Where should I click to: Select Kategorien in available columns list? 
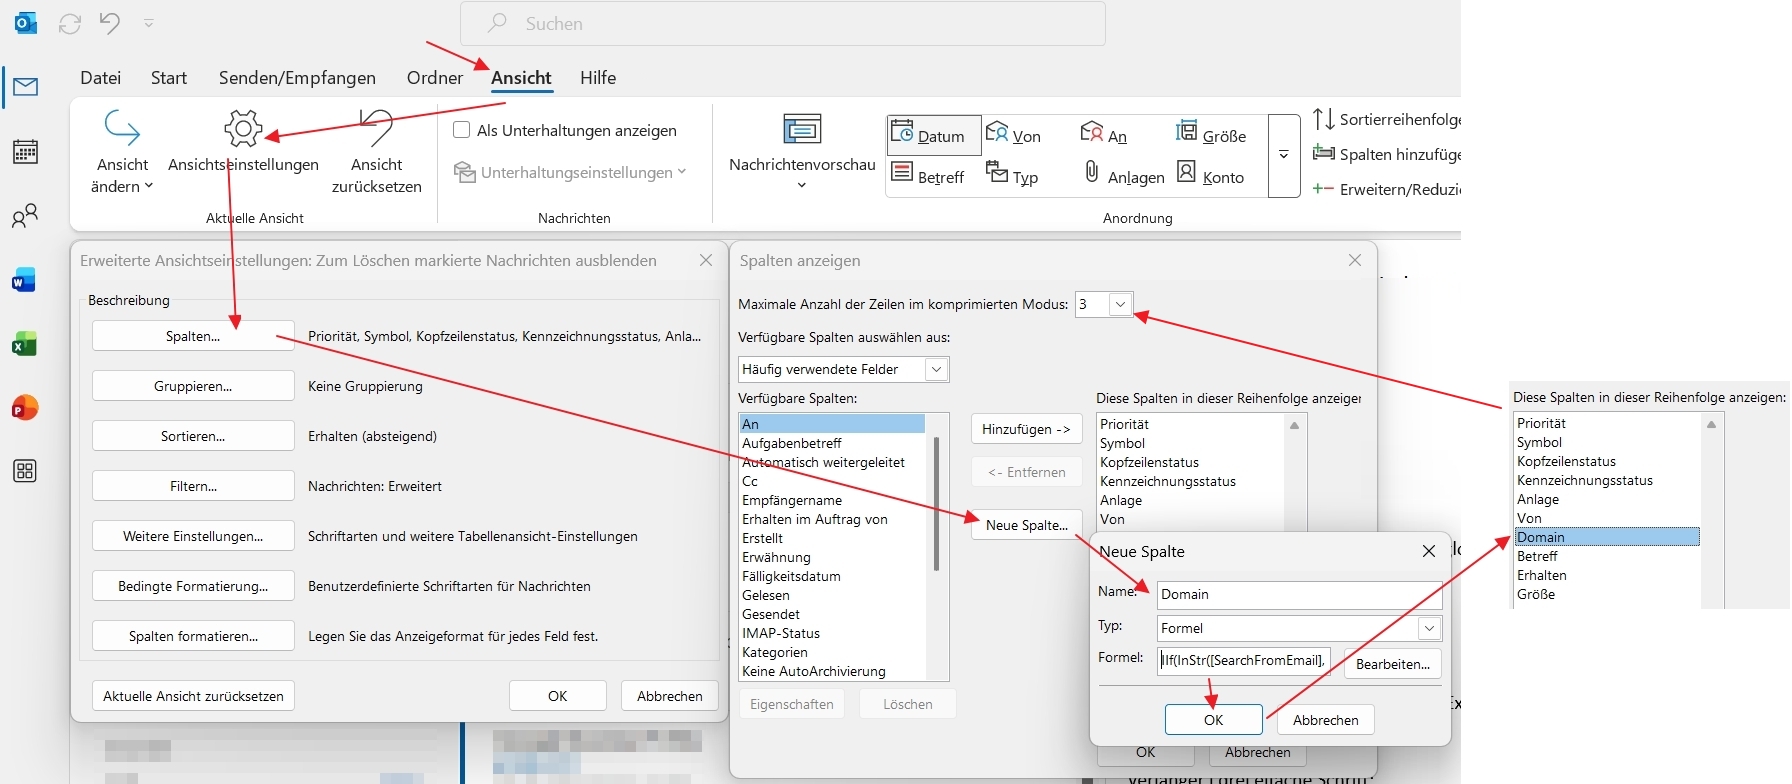click(775, 652)
